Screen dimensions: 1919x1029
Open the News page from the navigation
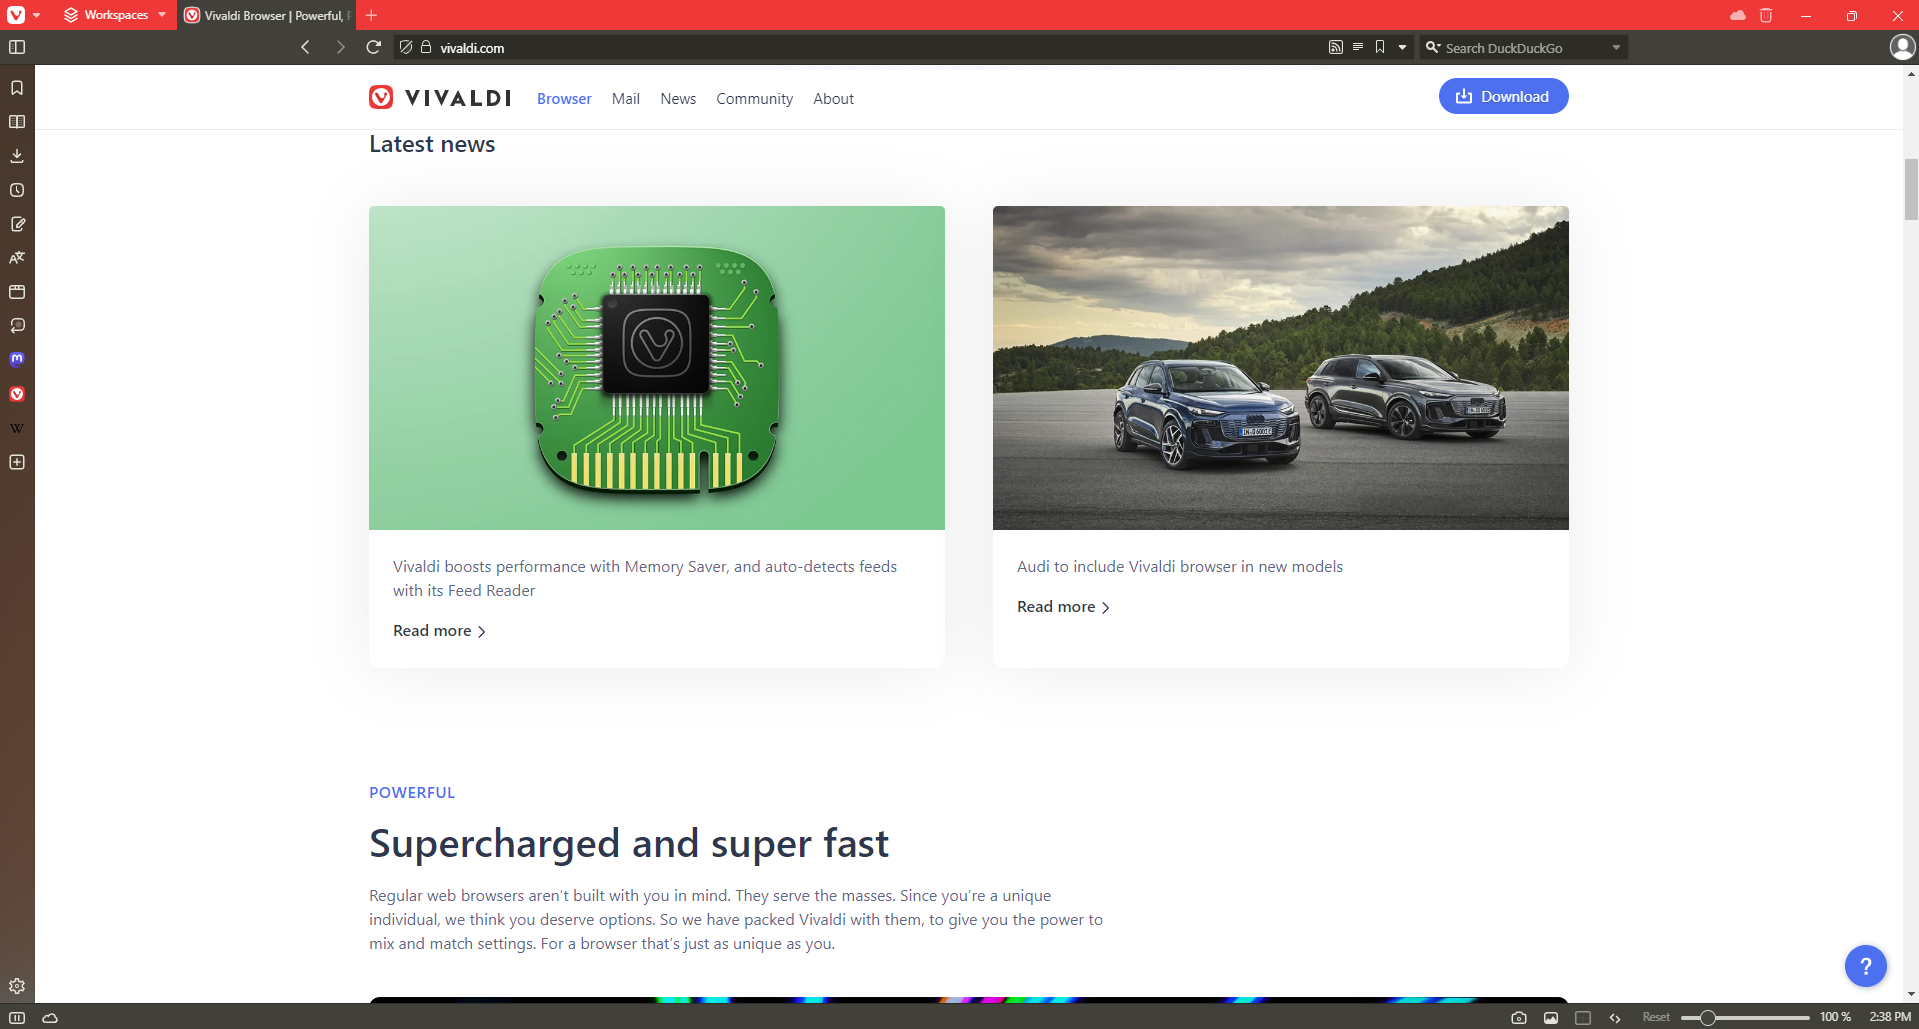tap(677, 98)
